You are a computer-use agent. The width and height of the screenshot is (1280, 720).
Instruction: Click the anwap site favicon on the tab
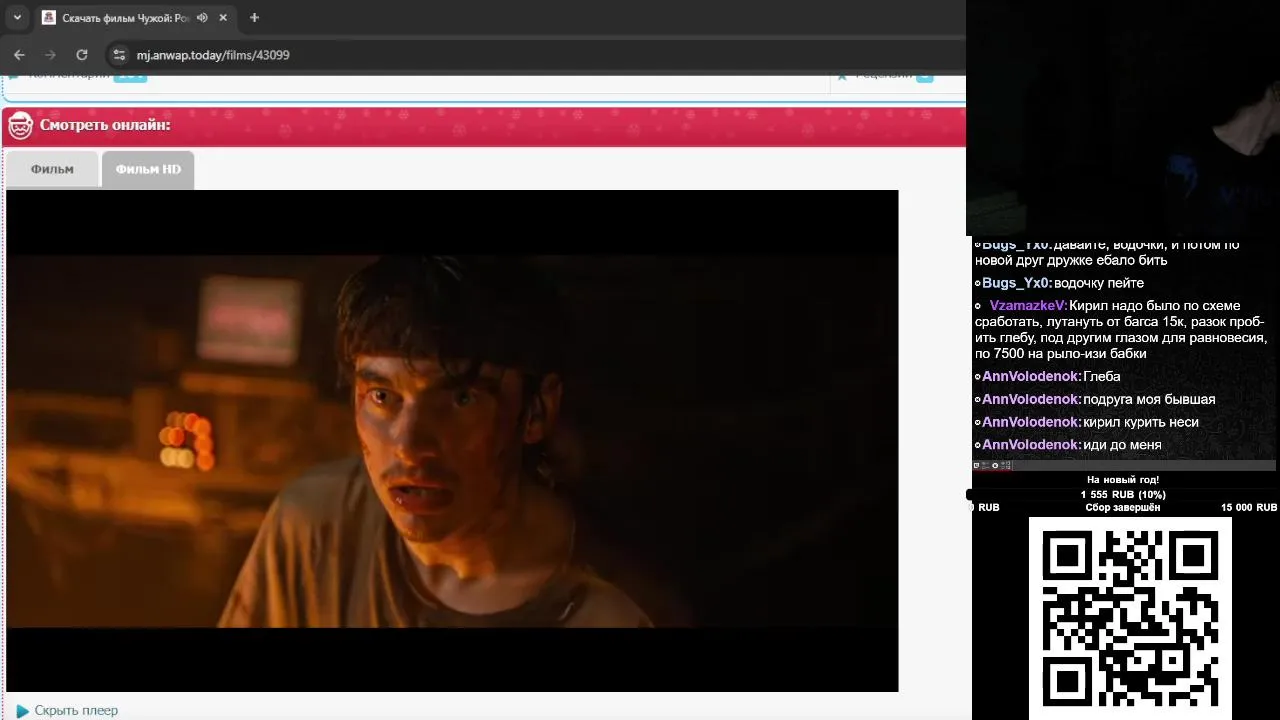click(x=48, y=18)
